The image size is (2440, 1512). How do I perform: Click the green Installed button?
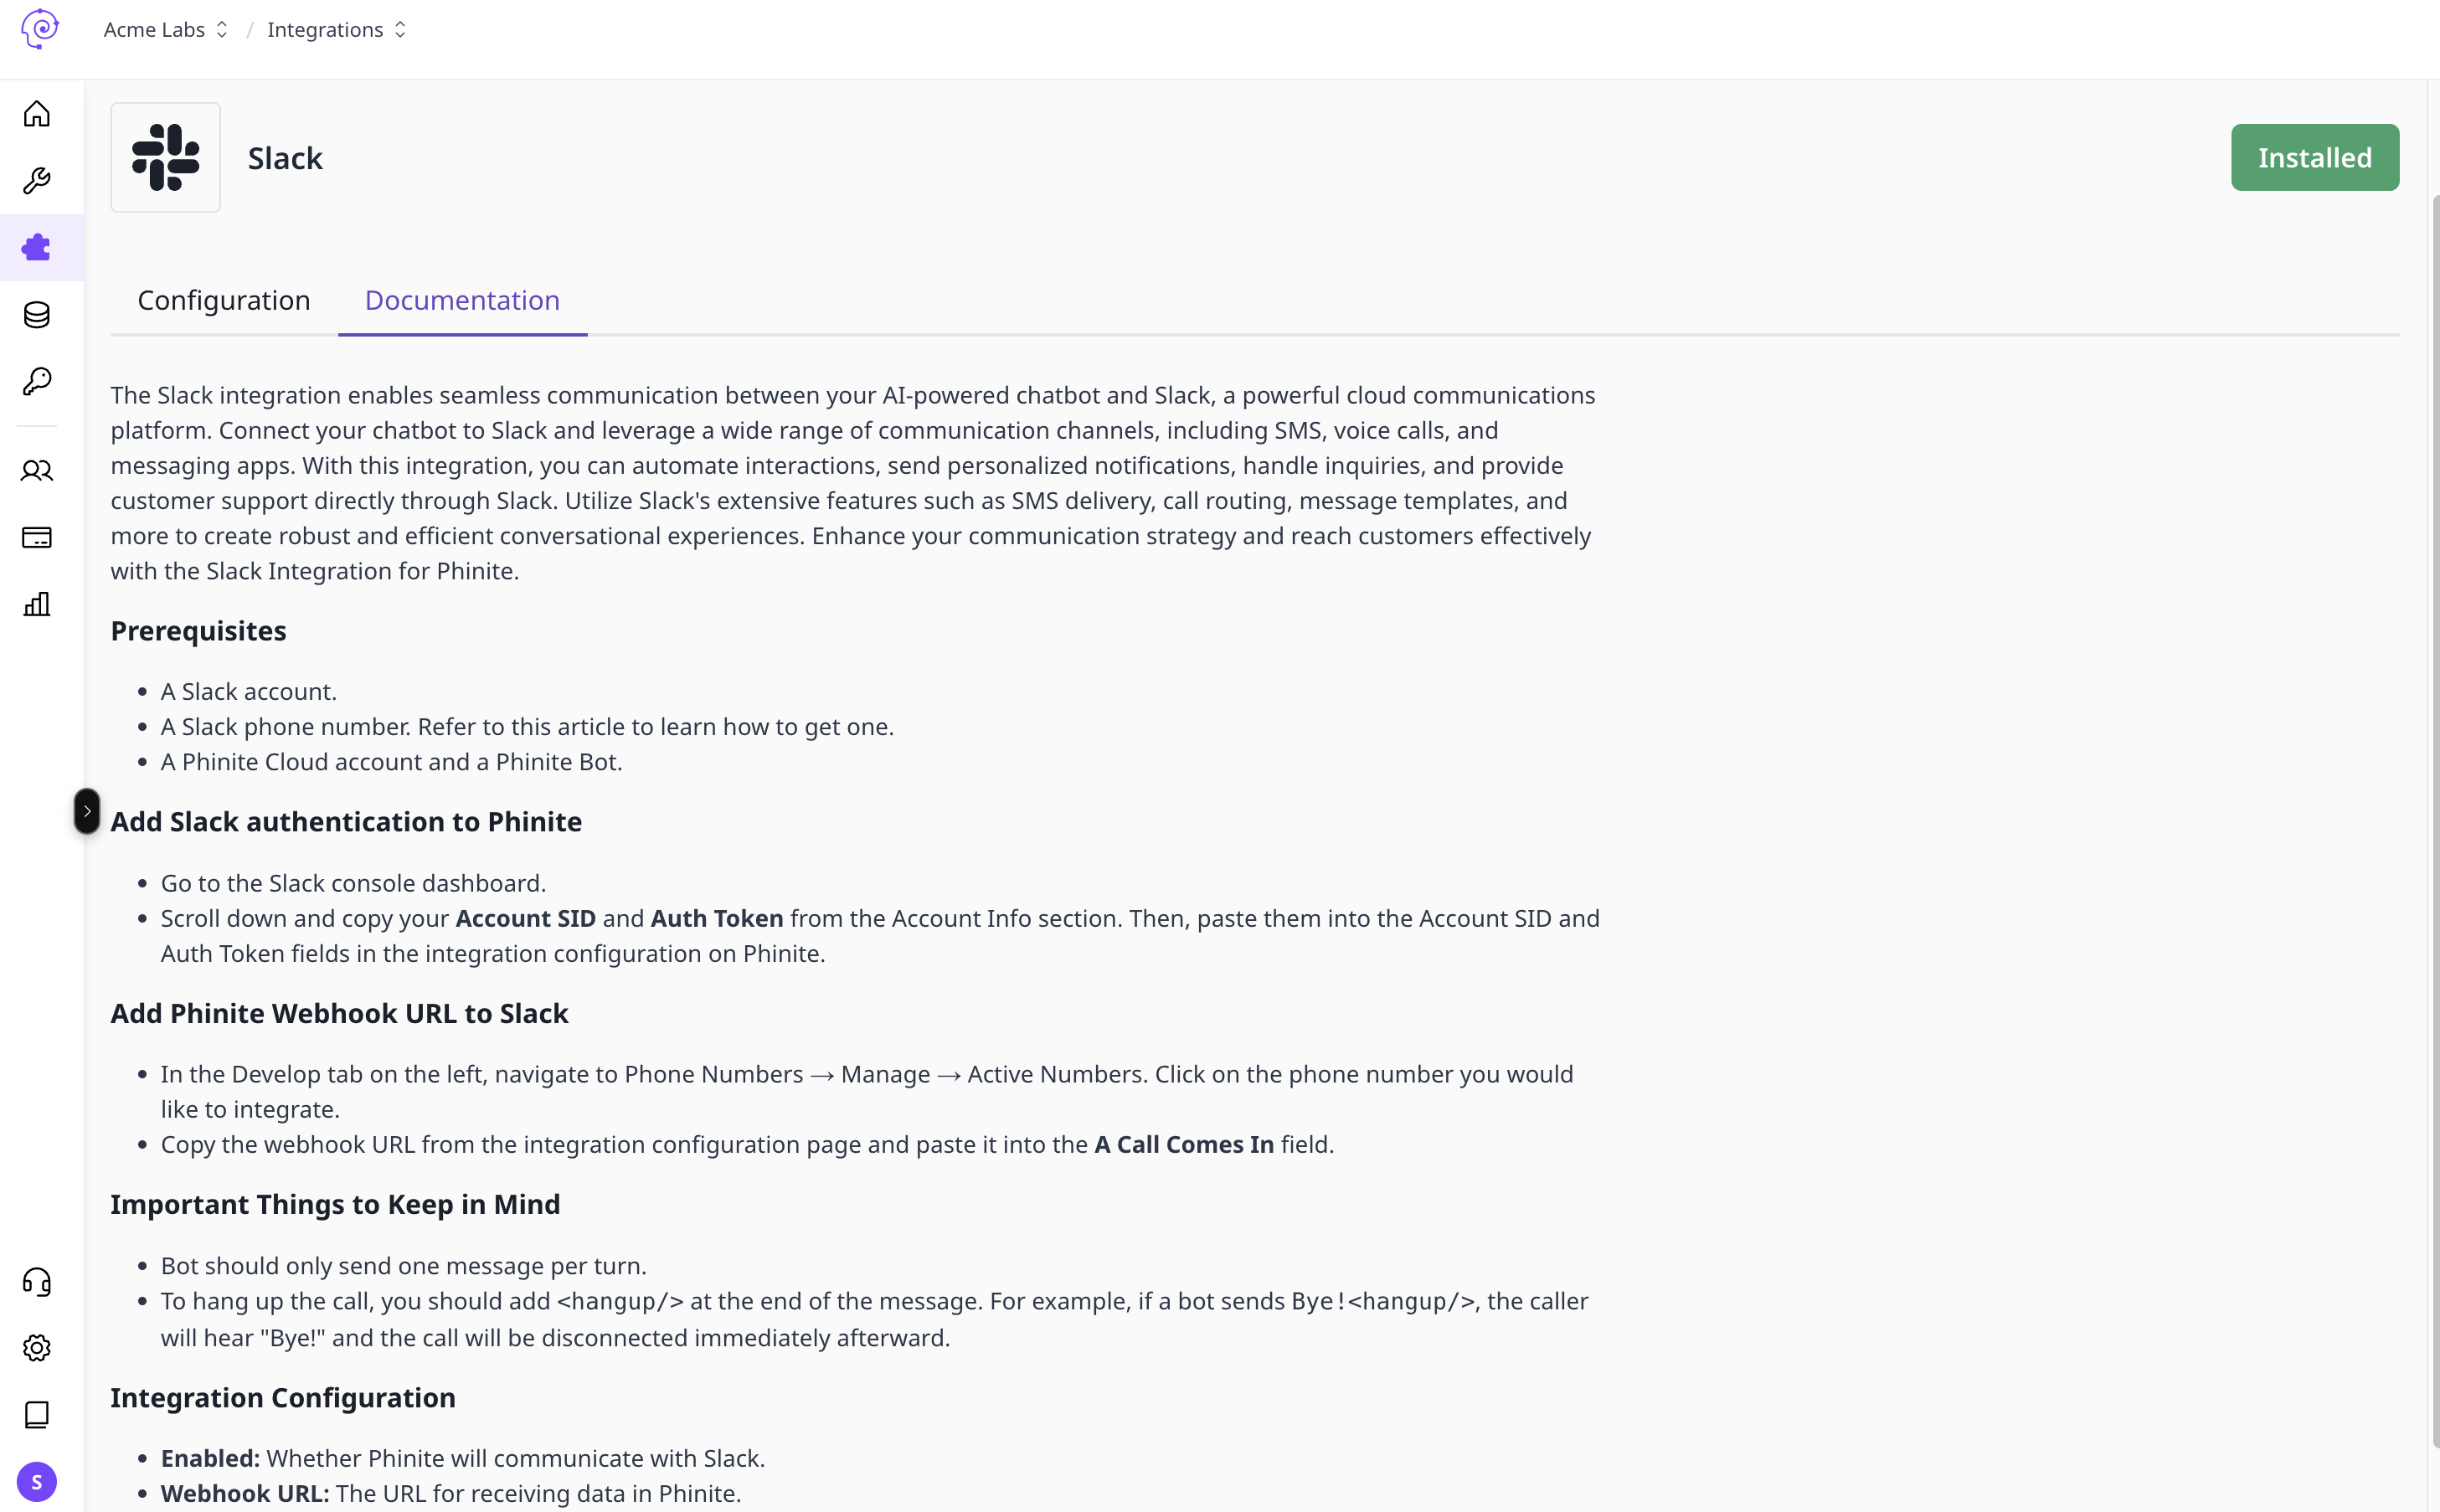pos(2314,157)
